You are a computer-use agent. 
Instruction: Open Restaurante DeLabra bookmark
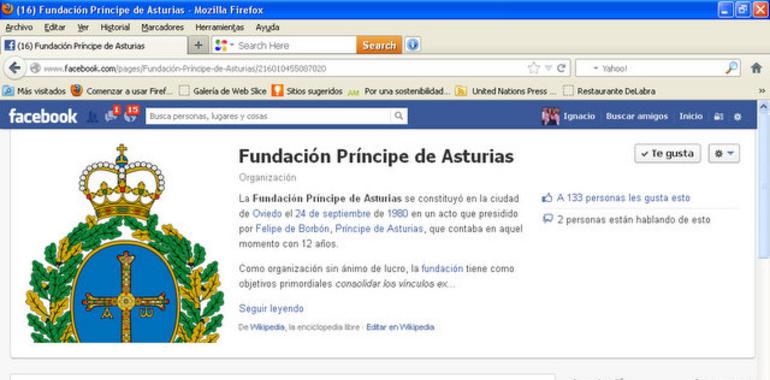609,91
